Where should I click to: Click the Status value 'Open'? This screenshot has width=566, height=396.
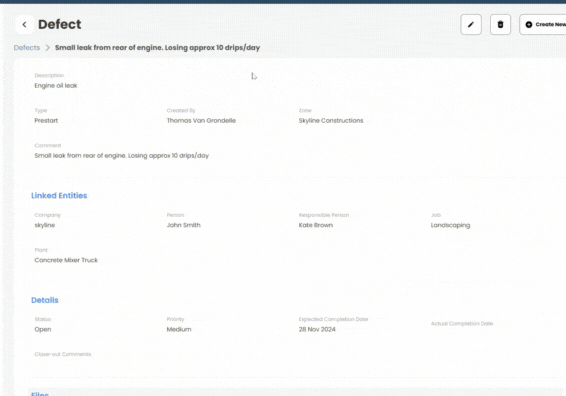[43, 329]
